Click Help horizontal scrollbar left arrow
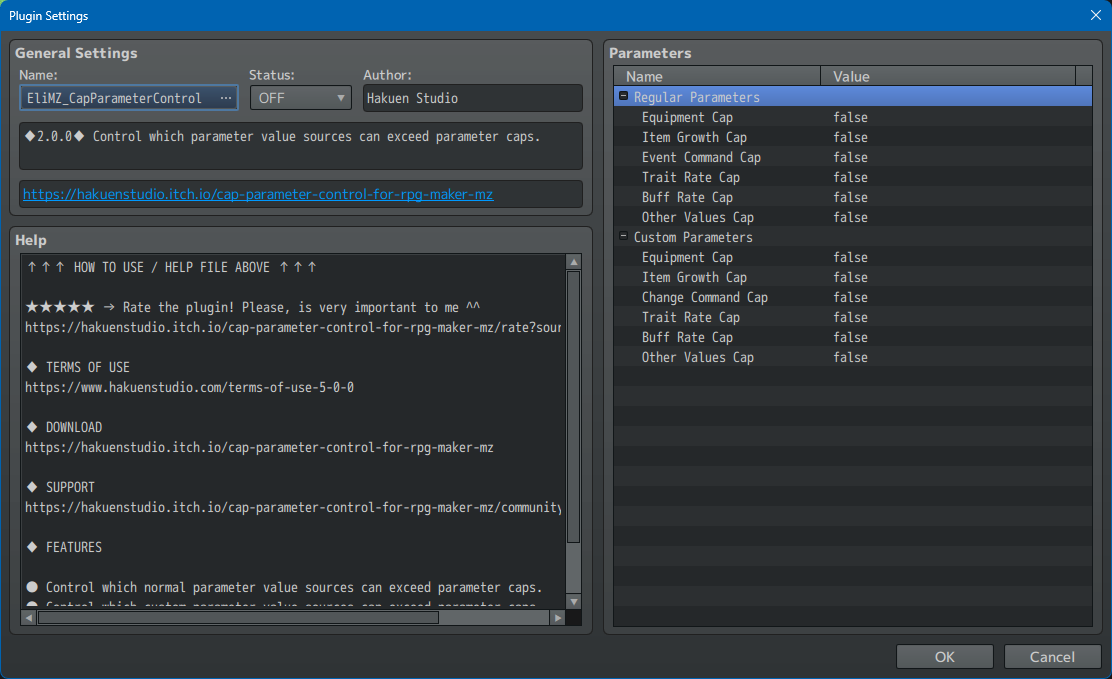This screenshot has width=1112, height=679. tap(28, 618)
